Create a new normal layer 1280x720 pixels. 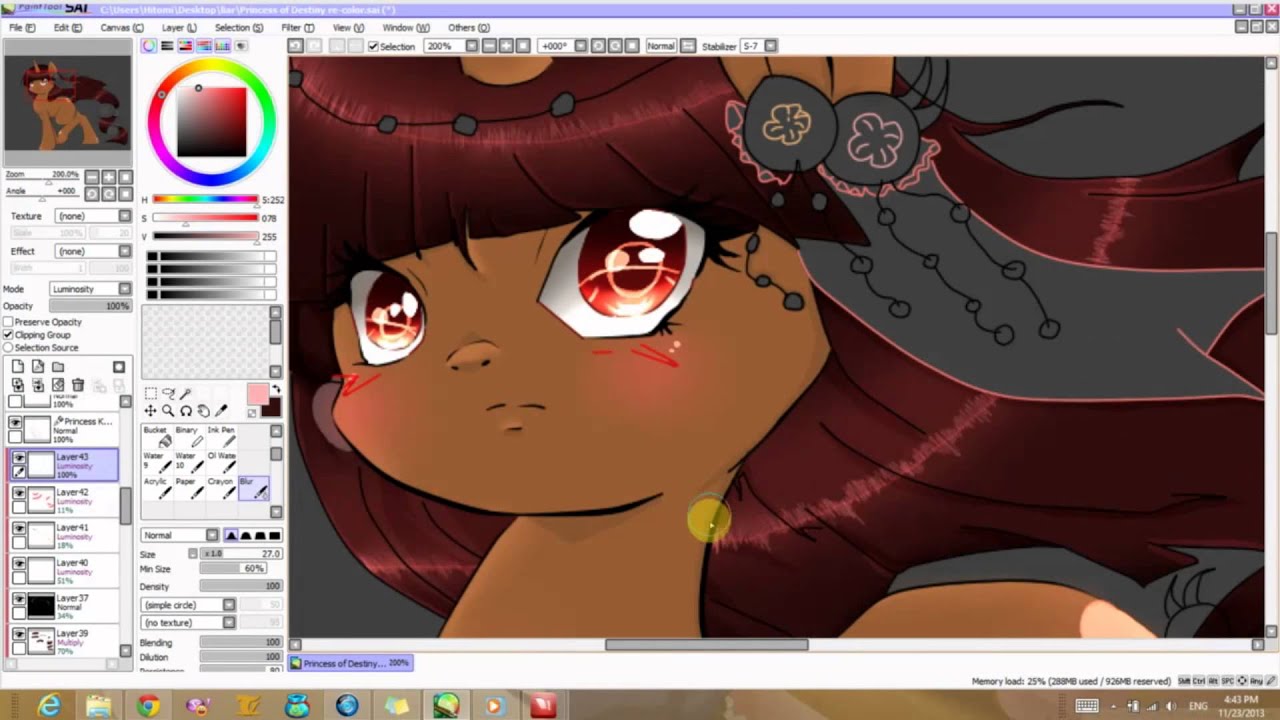point(17,367)
